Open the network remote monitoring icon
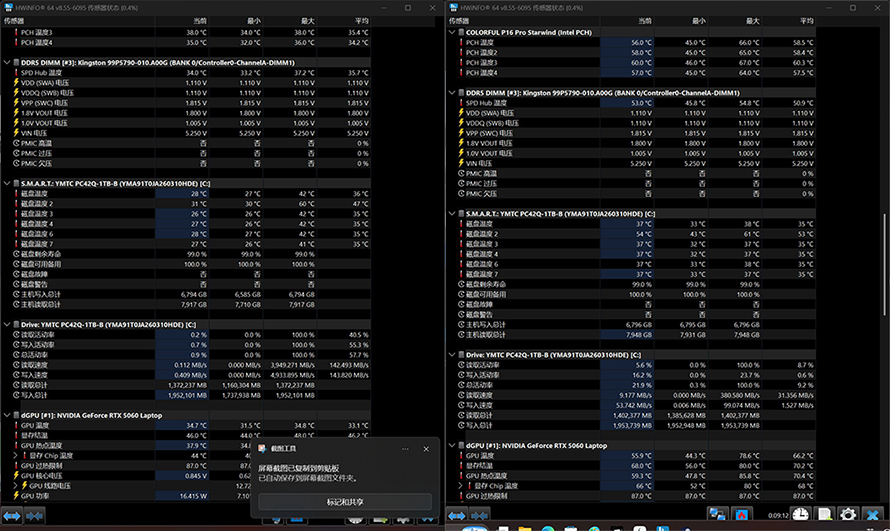 (717, 515)
